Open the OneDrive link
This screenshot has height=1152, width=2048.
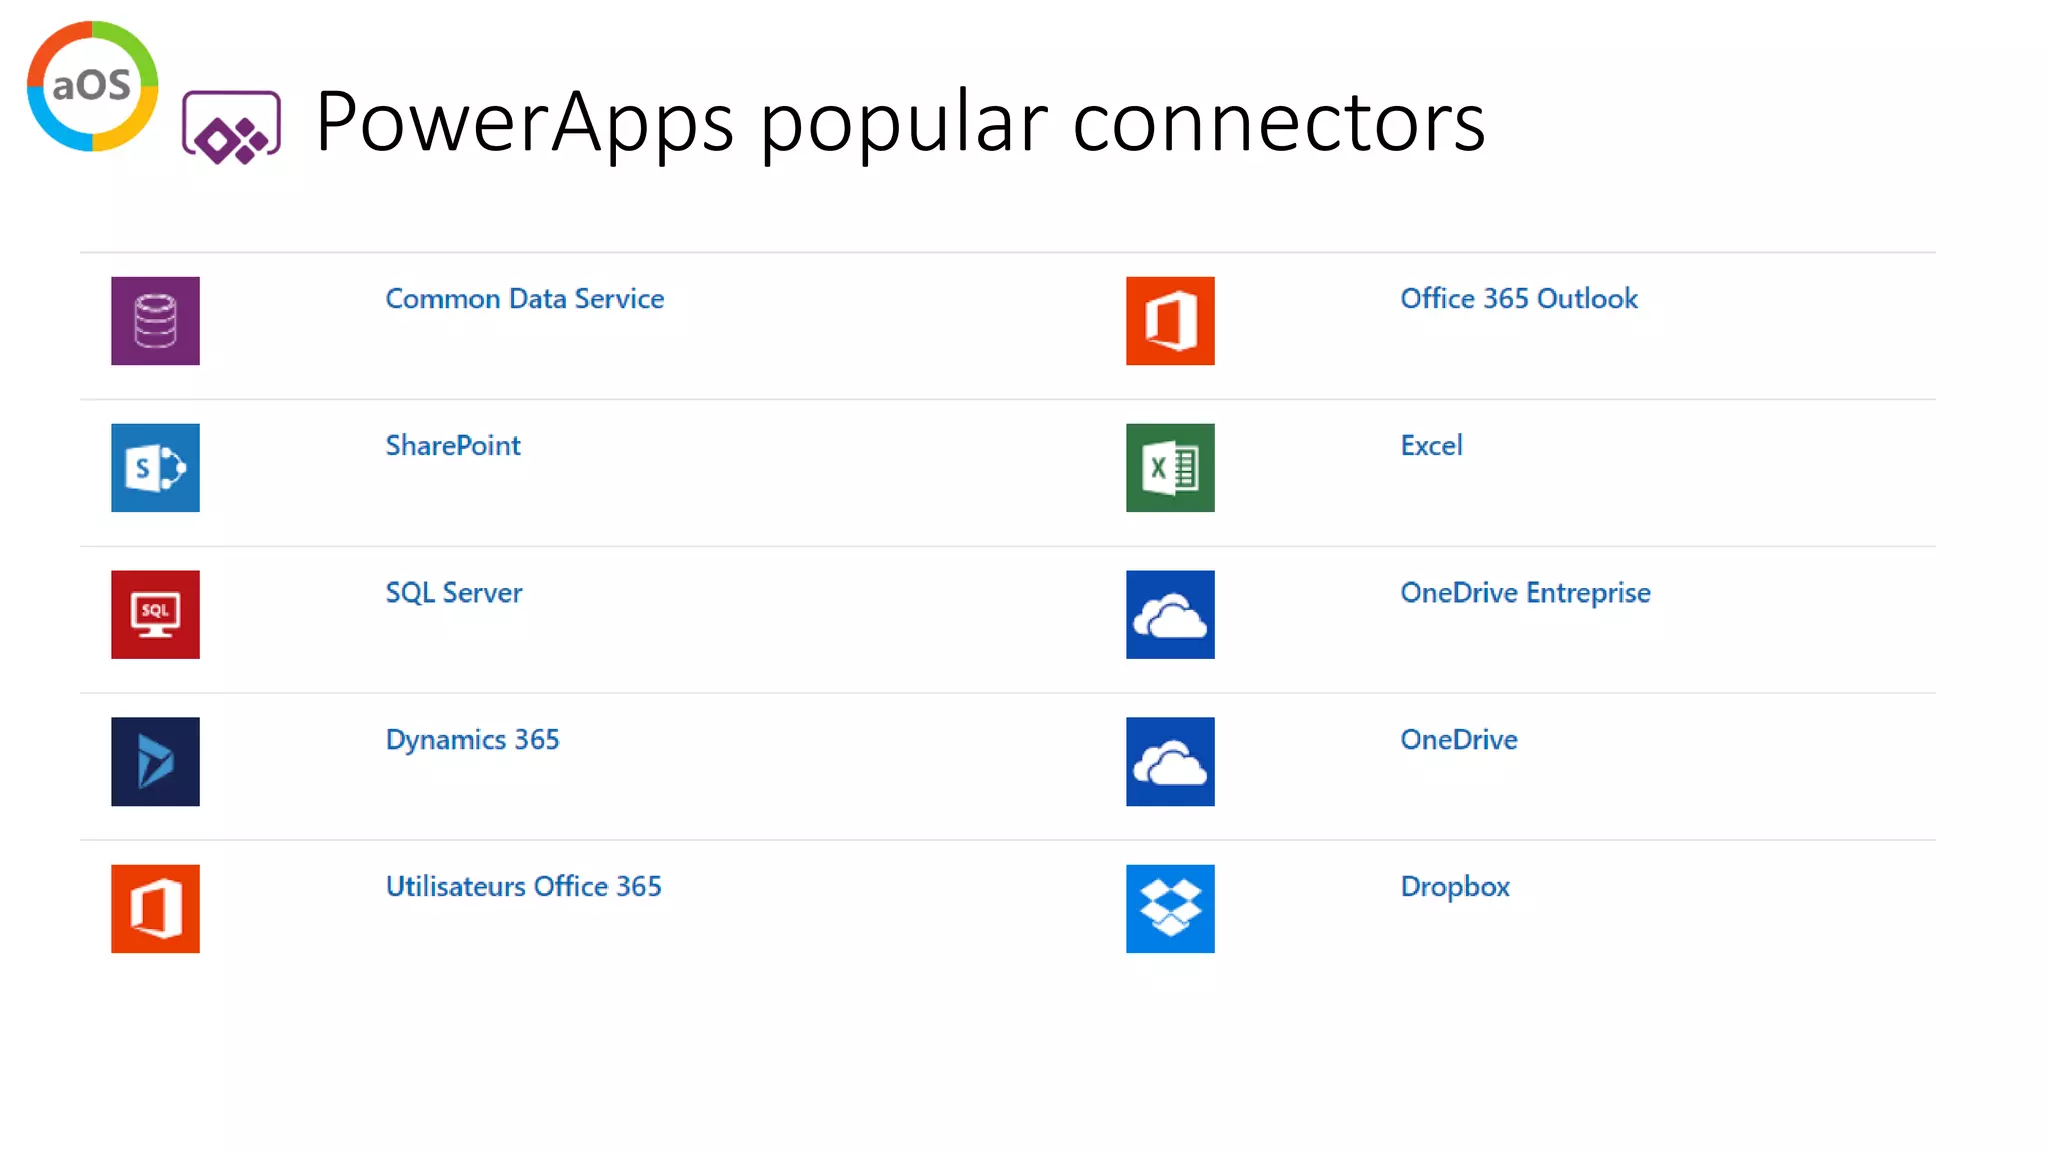click(1459, 739)
